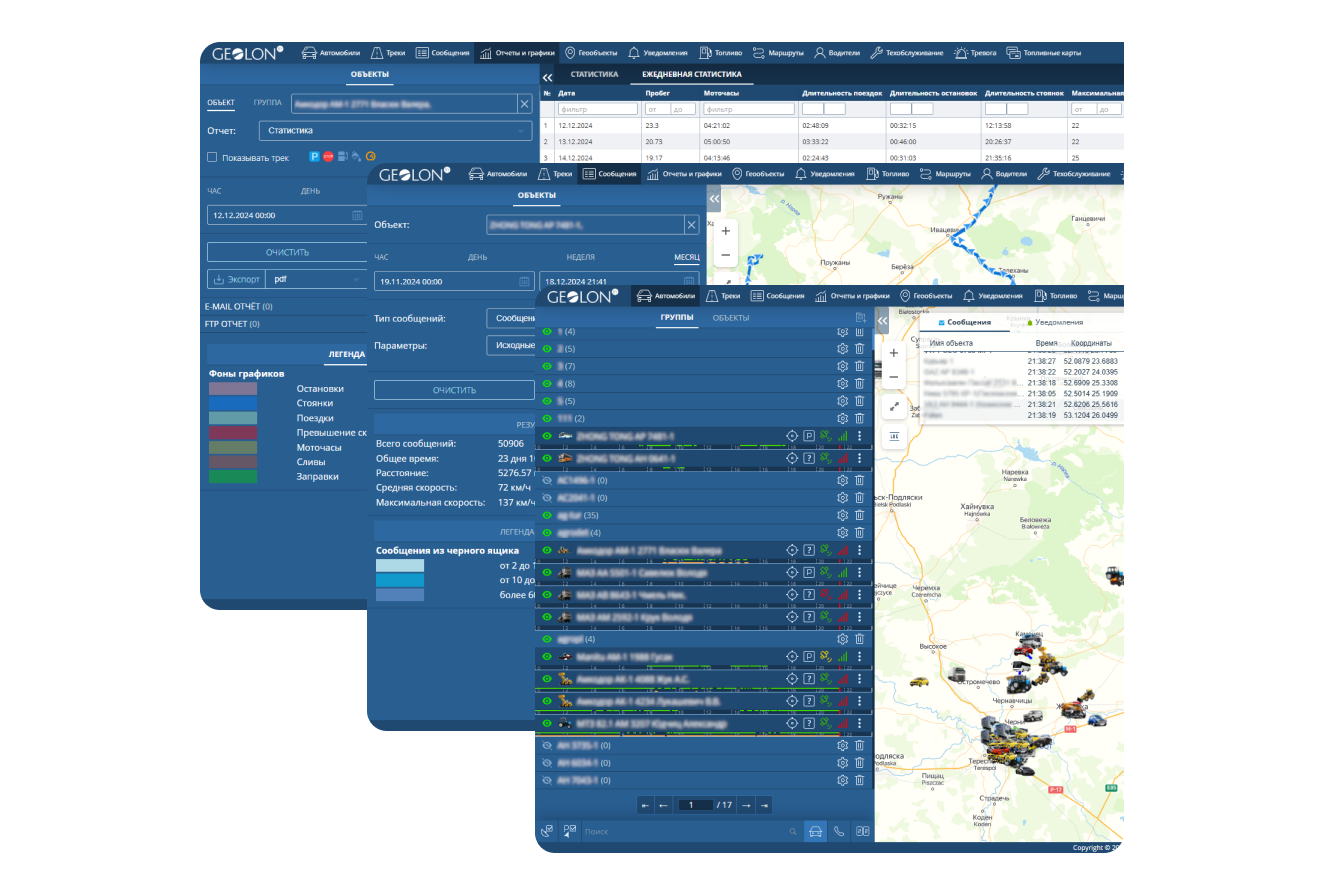Show АН 3735-1 (0) group via crossed eye
This screenshot has width=1324, height=896.
pos(547,746)
